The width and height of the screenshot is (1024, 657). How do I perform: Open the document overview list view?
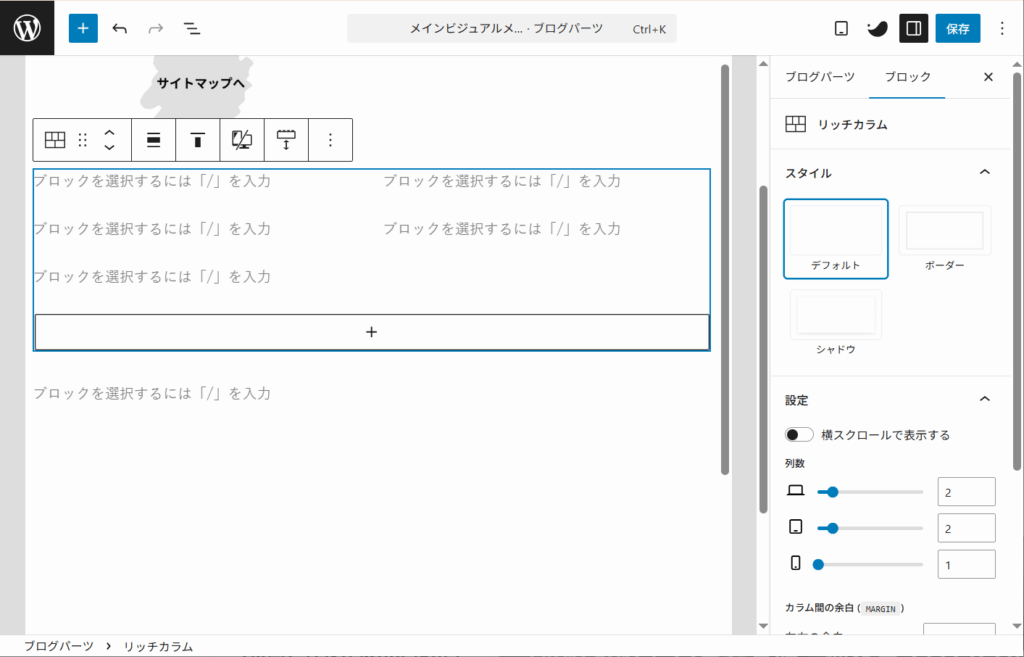coord(191,28)
